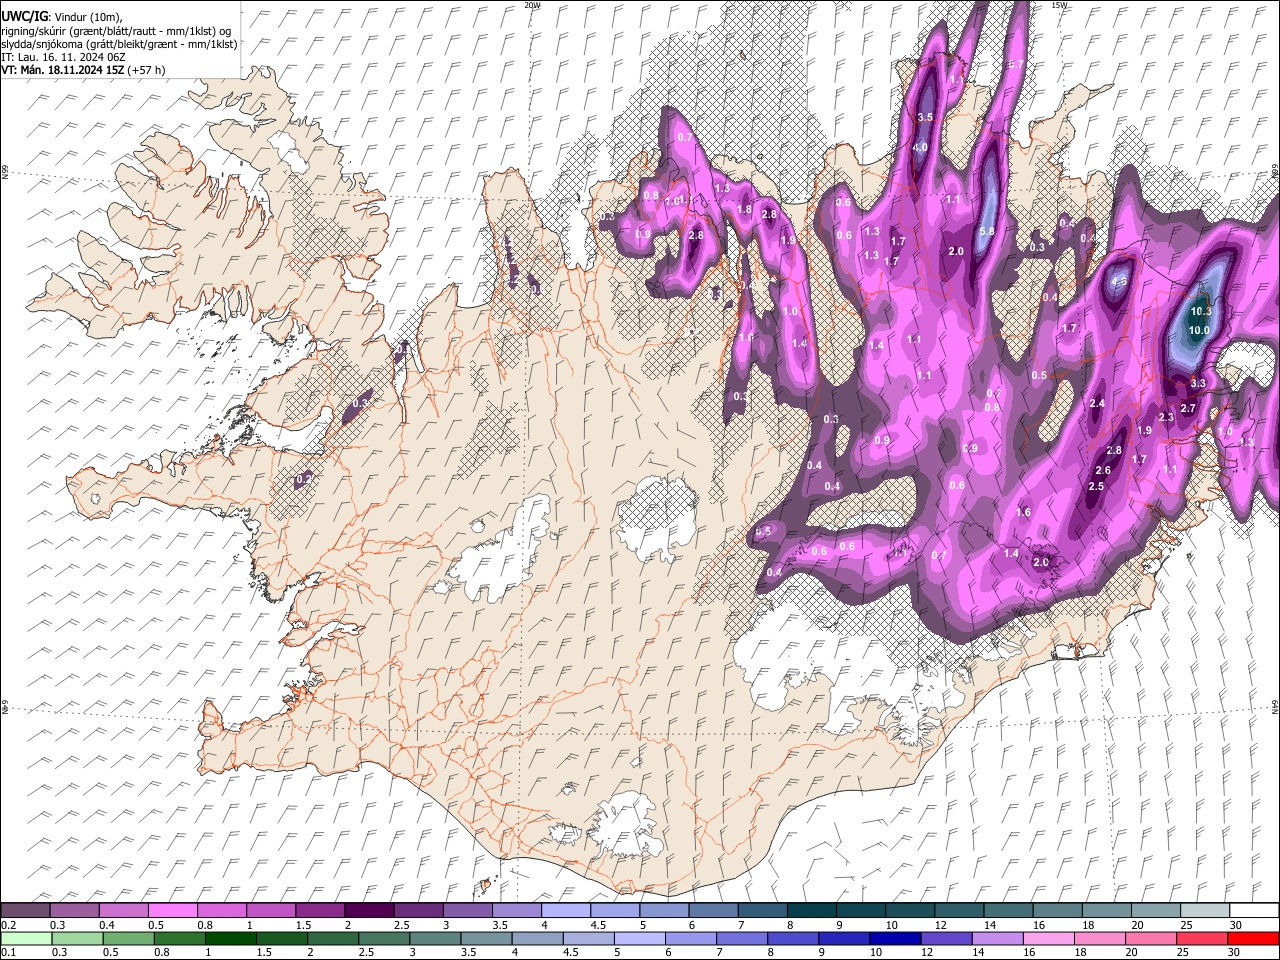Pick the darkest green rain swatch between 1 and 1.5
Screen dimensions: 1280x960
tap(230, 938)
